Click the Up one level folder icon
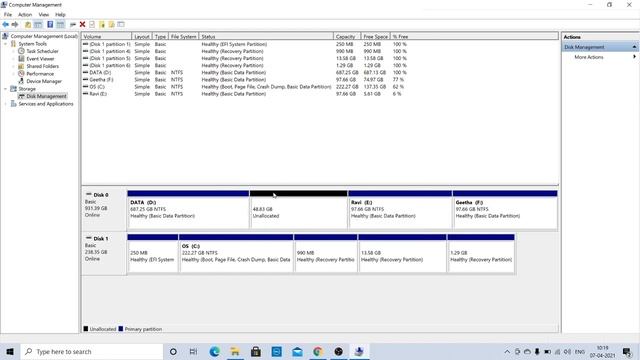This screenshot has width=640, height=360. pyautogui.click(x=28, y=24)
